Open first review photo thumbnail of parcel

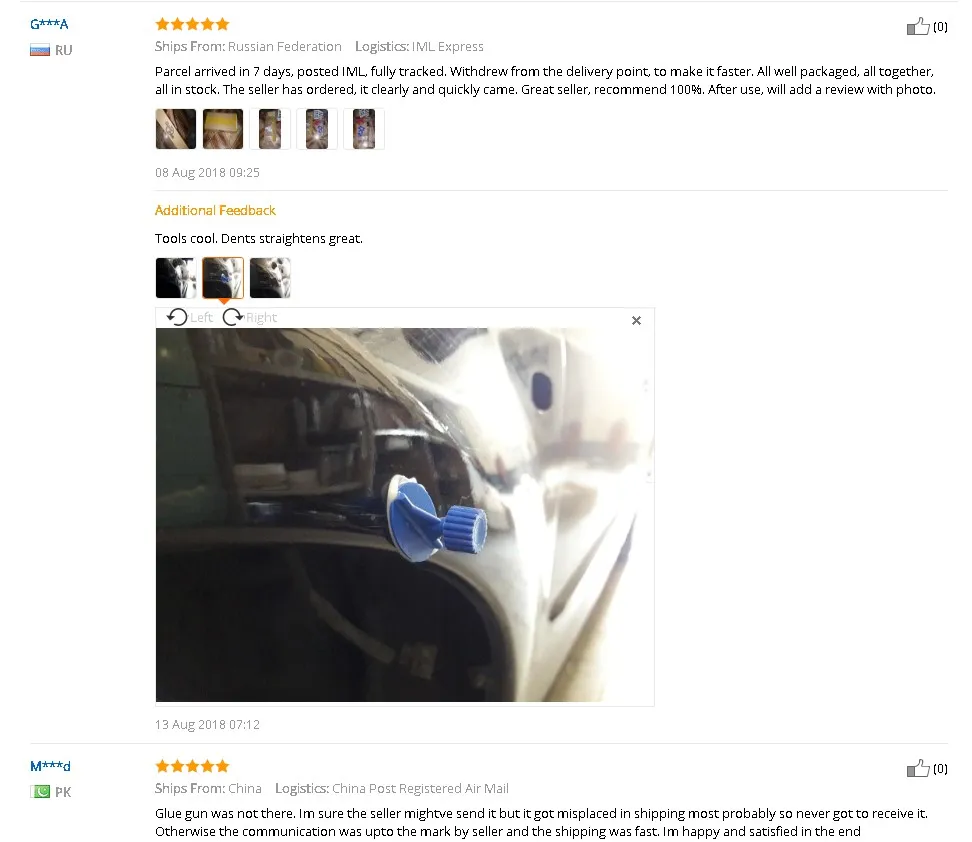point(175,129)
